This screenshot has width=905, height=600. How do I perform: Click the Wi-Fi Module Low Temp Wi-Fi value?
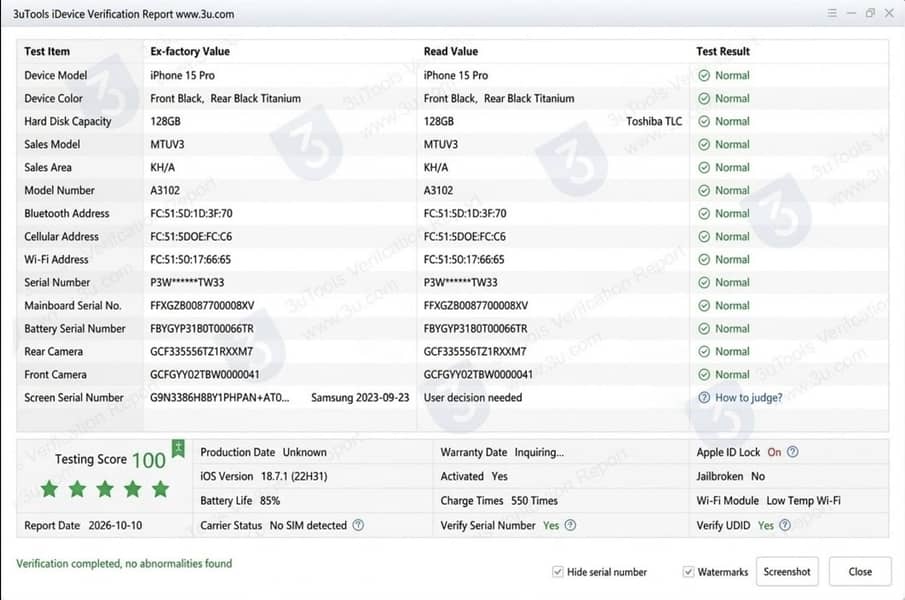tap(803, 501)
